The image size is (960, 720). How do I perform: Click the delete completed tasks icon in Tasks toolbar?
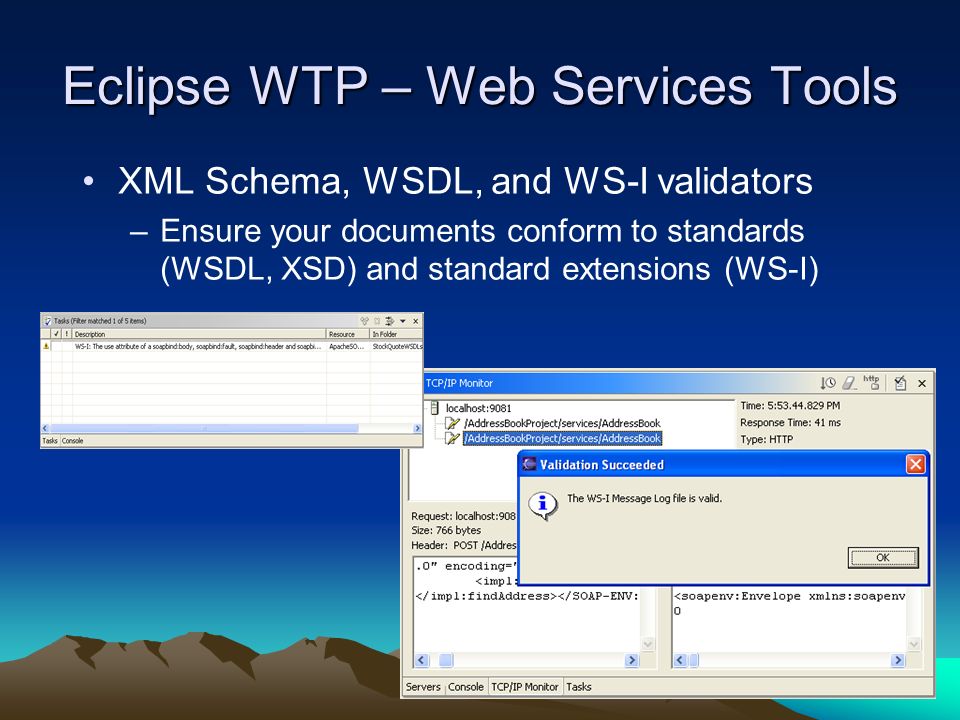tap(377, 321)
